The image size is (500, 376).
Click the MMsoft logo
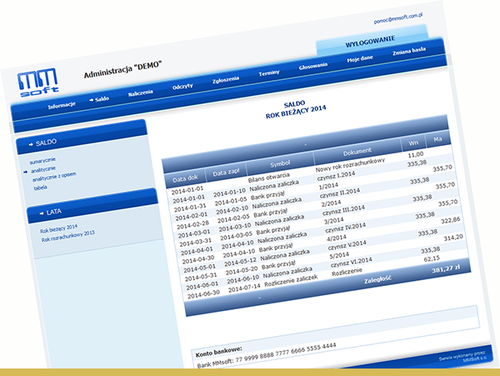38,82
